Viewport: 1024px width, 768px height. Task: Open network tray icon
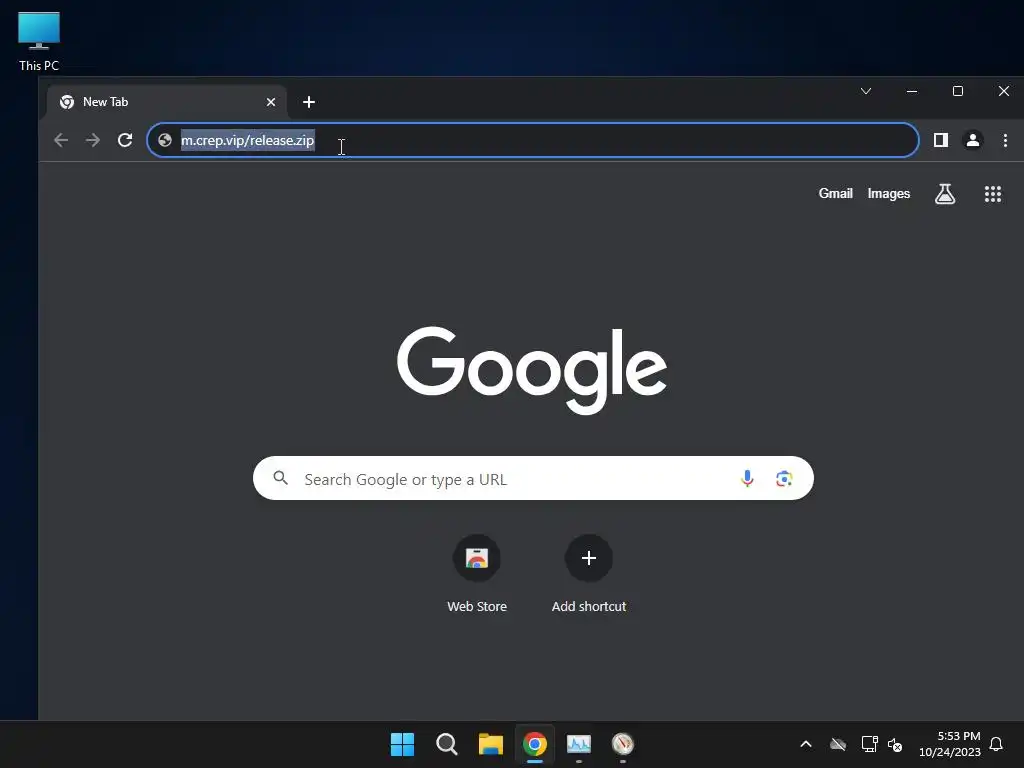point(869,744)
